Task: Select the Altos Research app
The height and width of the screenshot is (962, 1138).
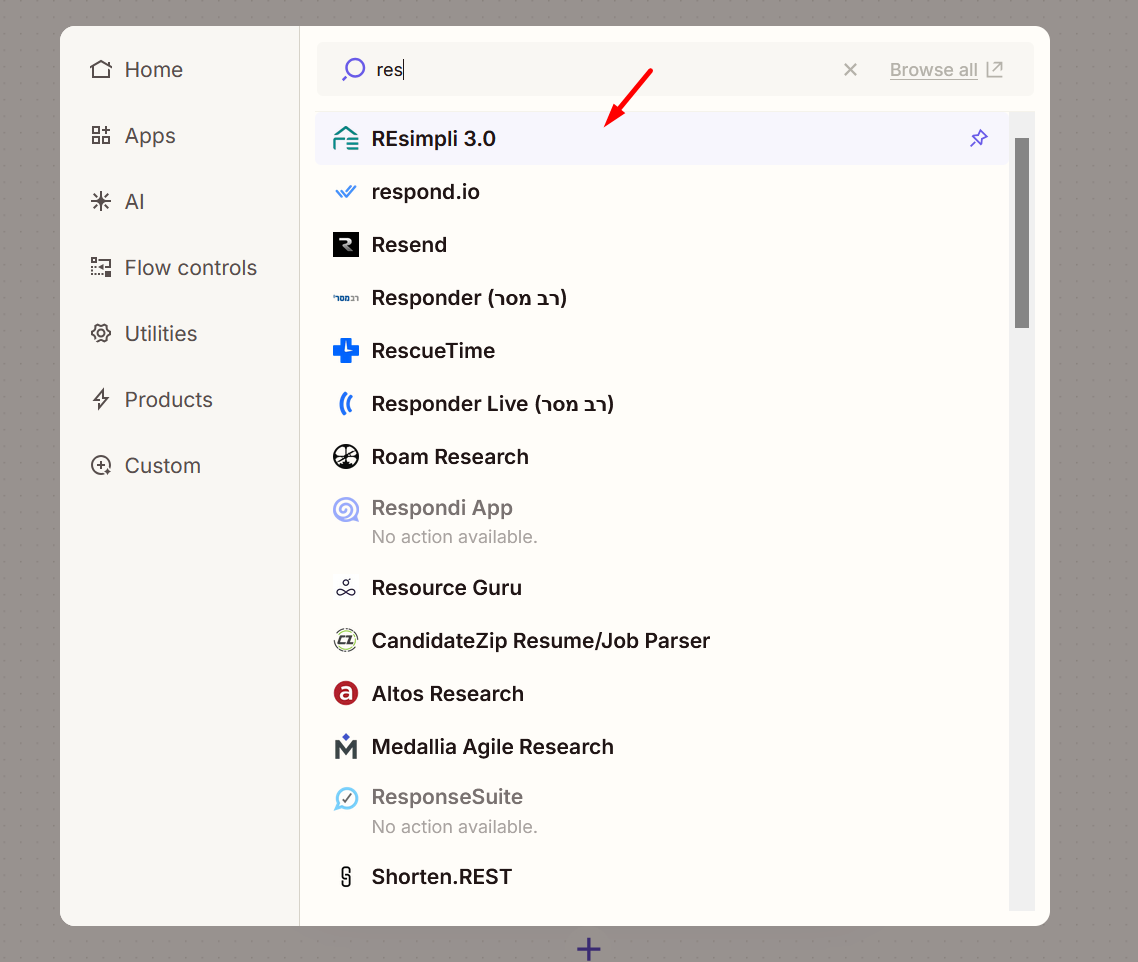Action: 661,693
